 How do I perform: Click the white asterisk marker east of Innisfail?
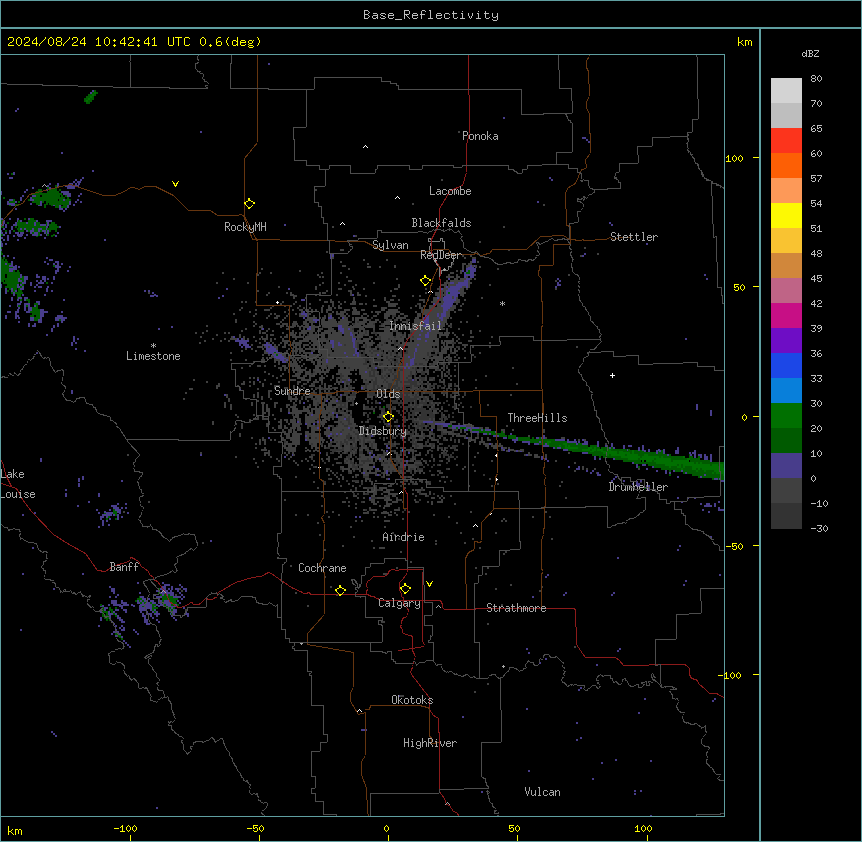pos(502,303)
